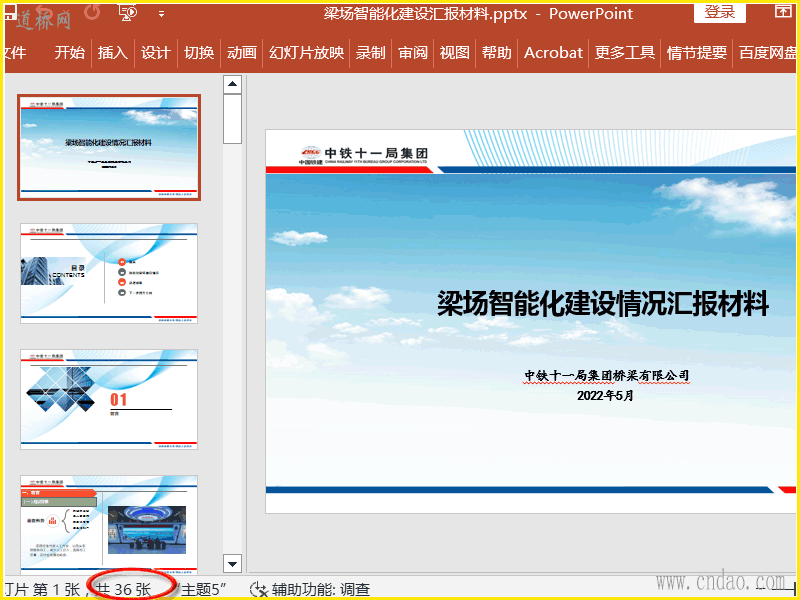Viewport: 800px width, 600px height.
Task: Click scroll-down arrow of thumbnail pane
Action: point(232,564)
